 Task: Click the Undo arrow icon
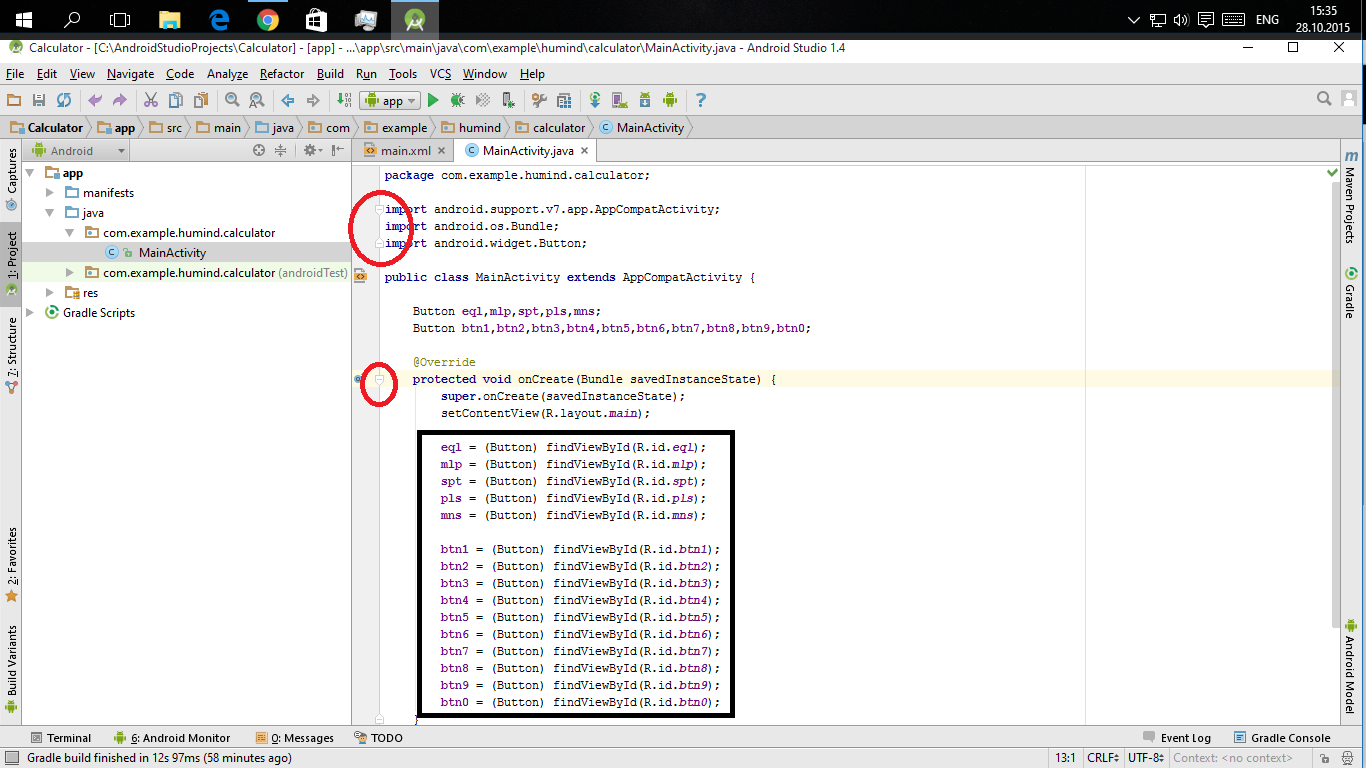click(x=95, y=100)
